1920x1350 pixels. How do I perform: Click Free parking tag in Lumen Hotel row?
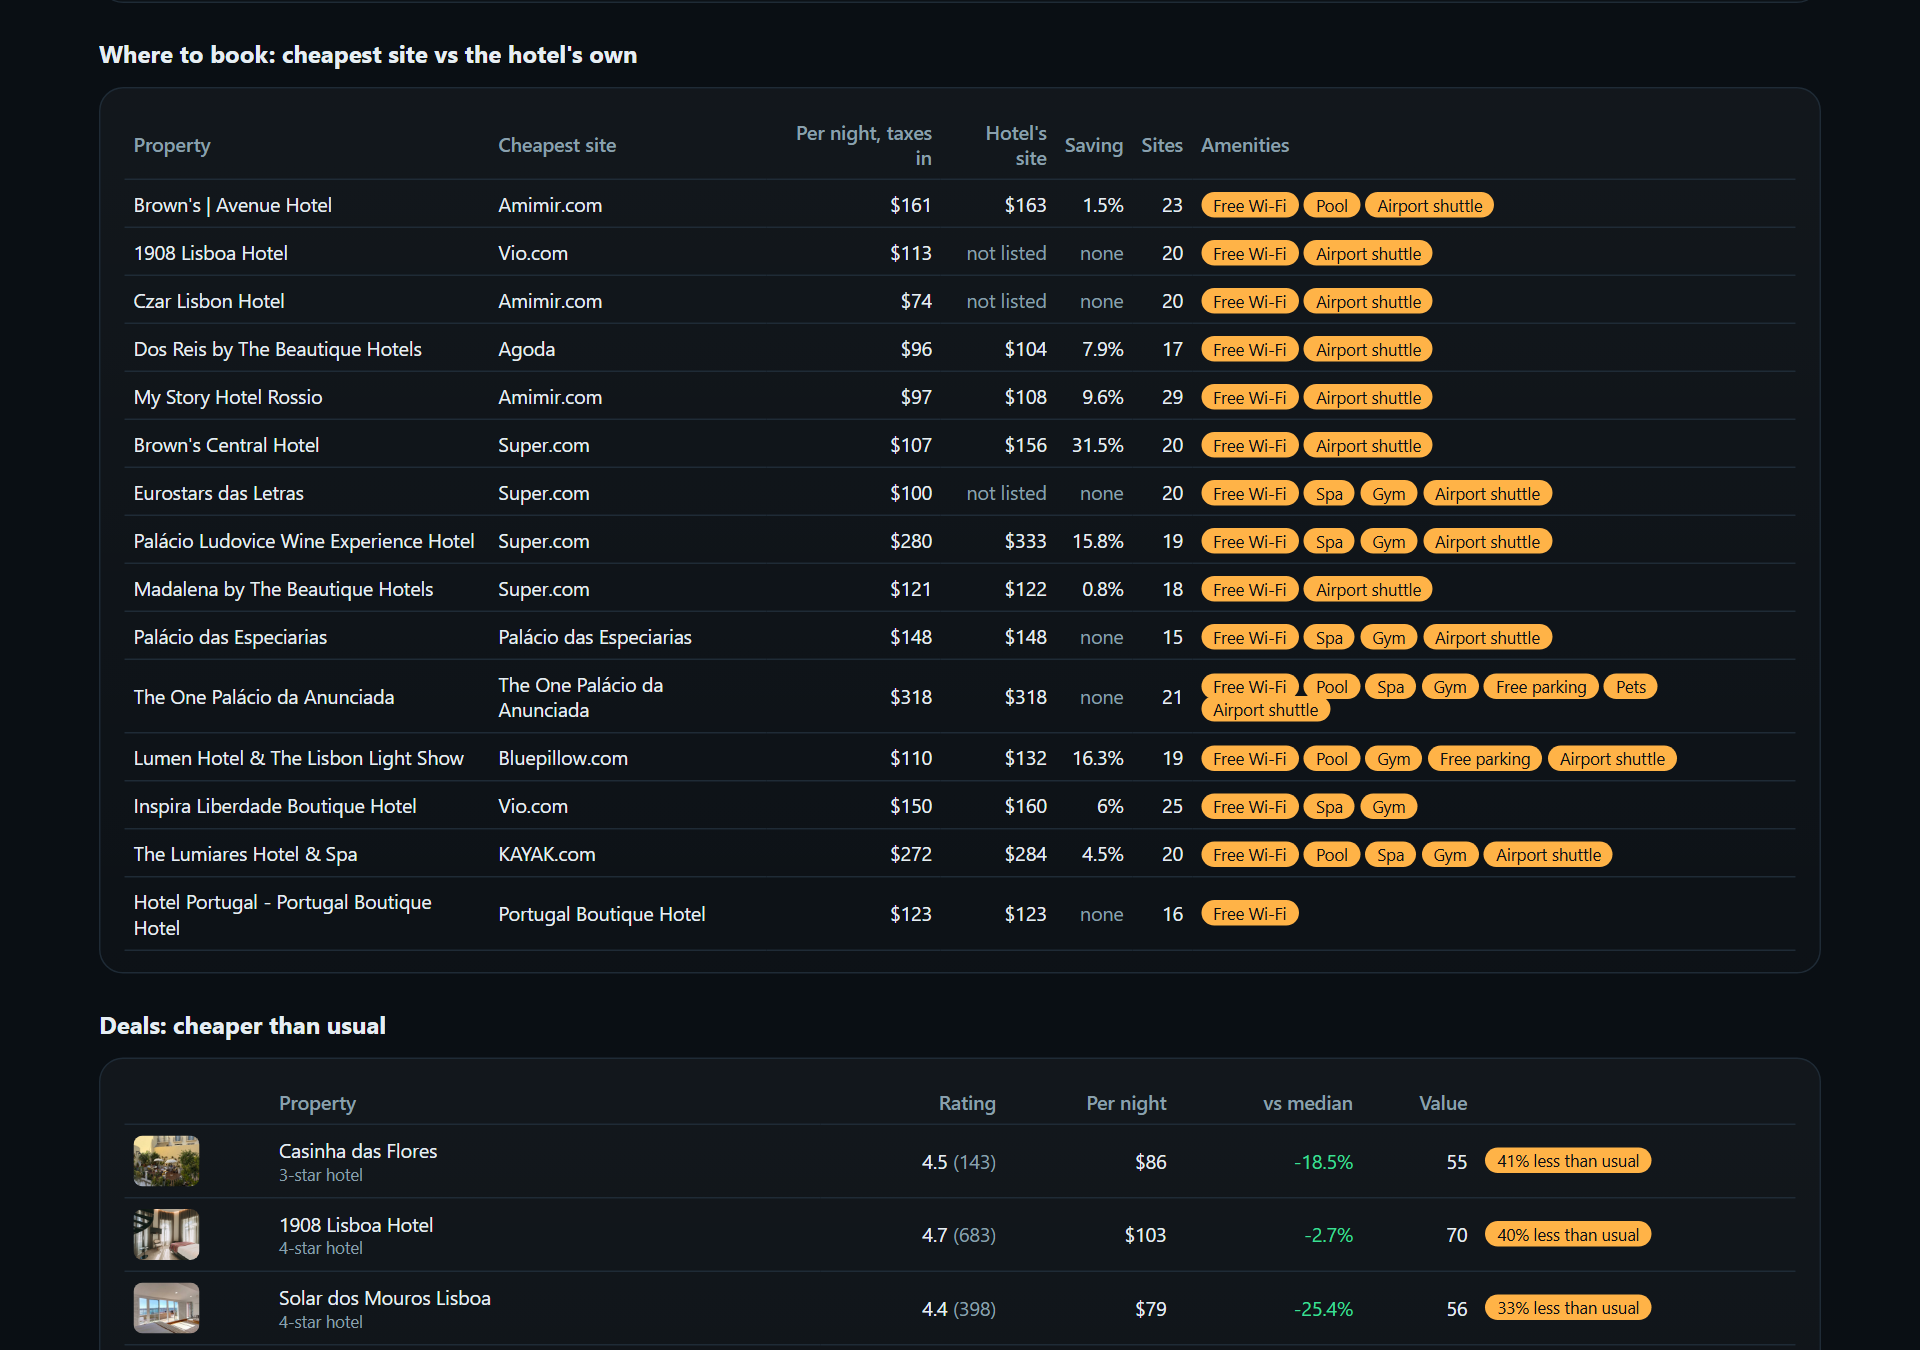pos(1485,759)
